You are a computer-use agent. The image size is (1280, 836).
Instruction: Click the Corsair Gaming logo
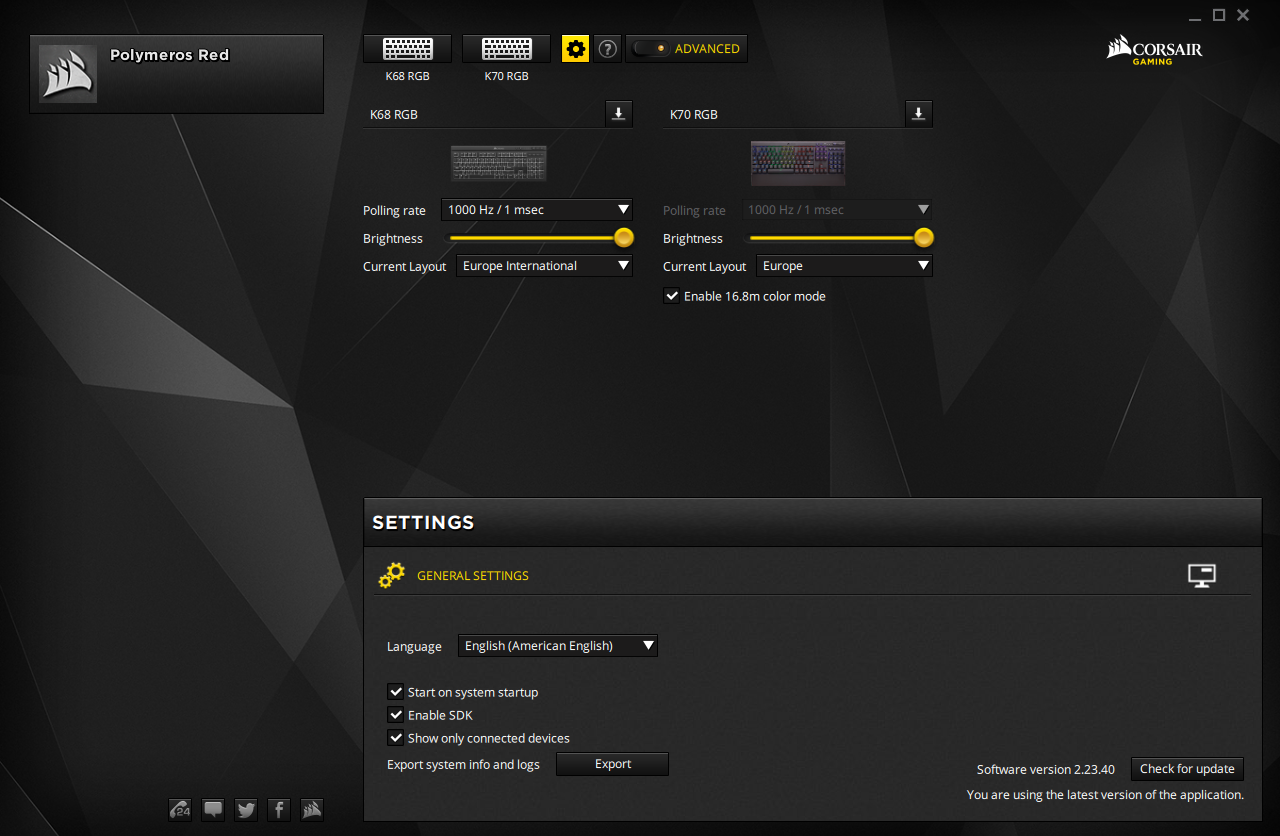point(1154,50)
